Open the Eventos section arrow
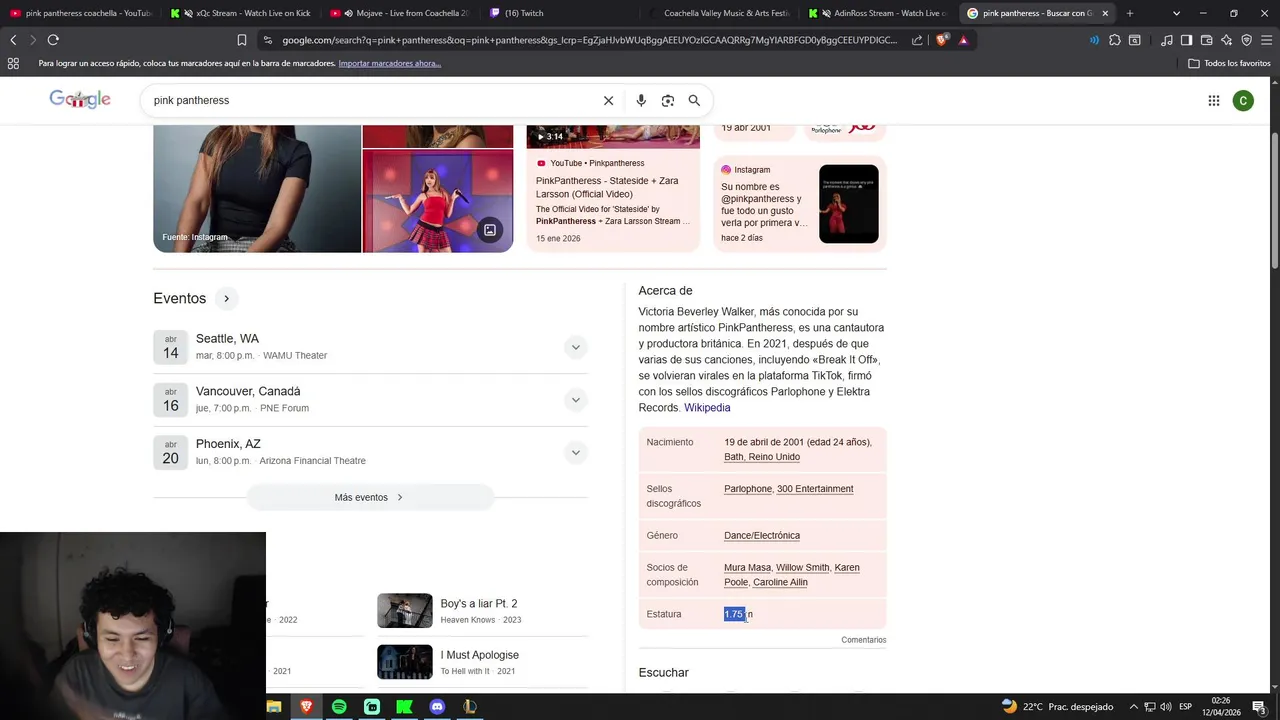This screenshot has height=720, width=1280. (227, 298)
